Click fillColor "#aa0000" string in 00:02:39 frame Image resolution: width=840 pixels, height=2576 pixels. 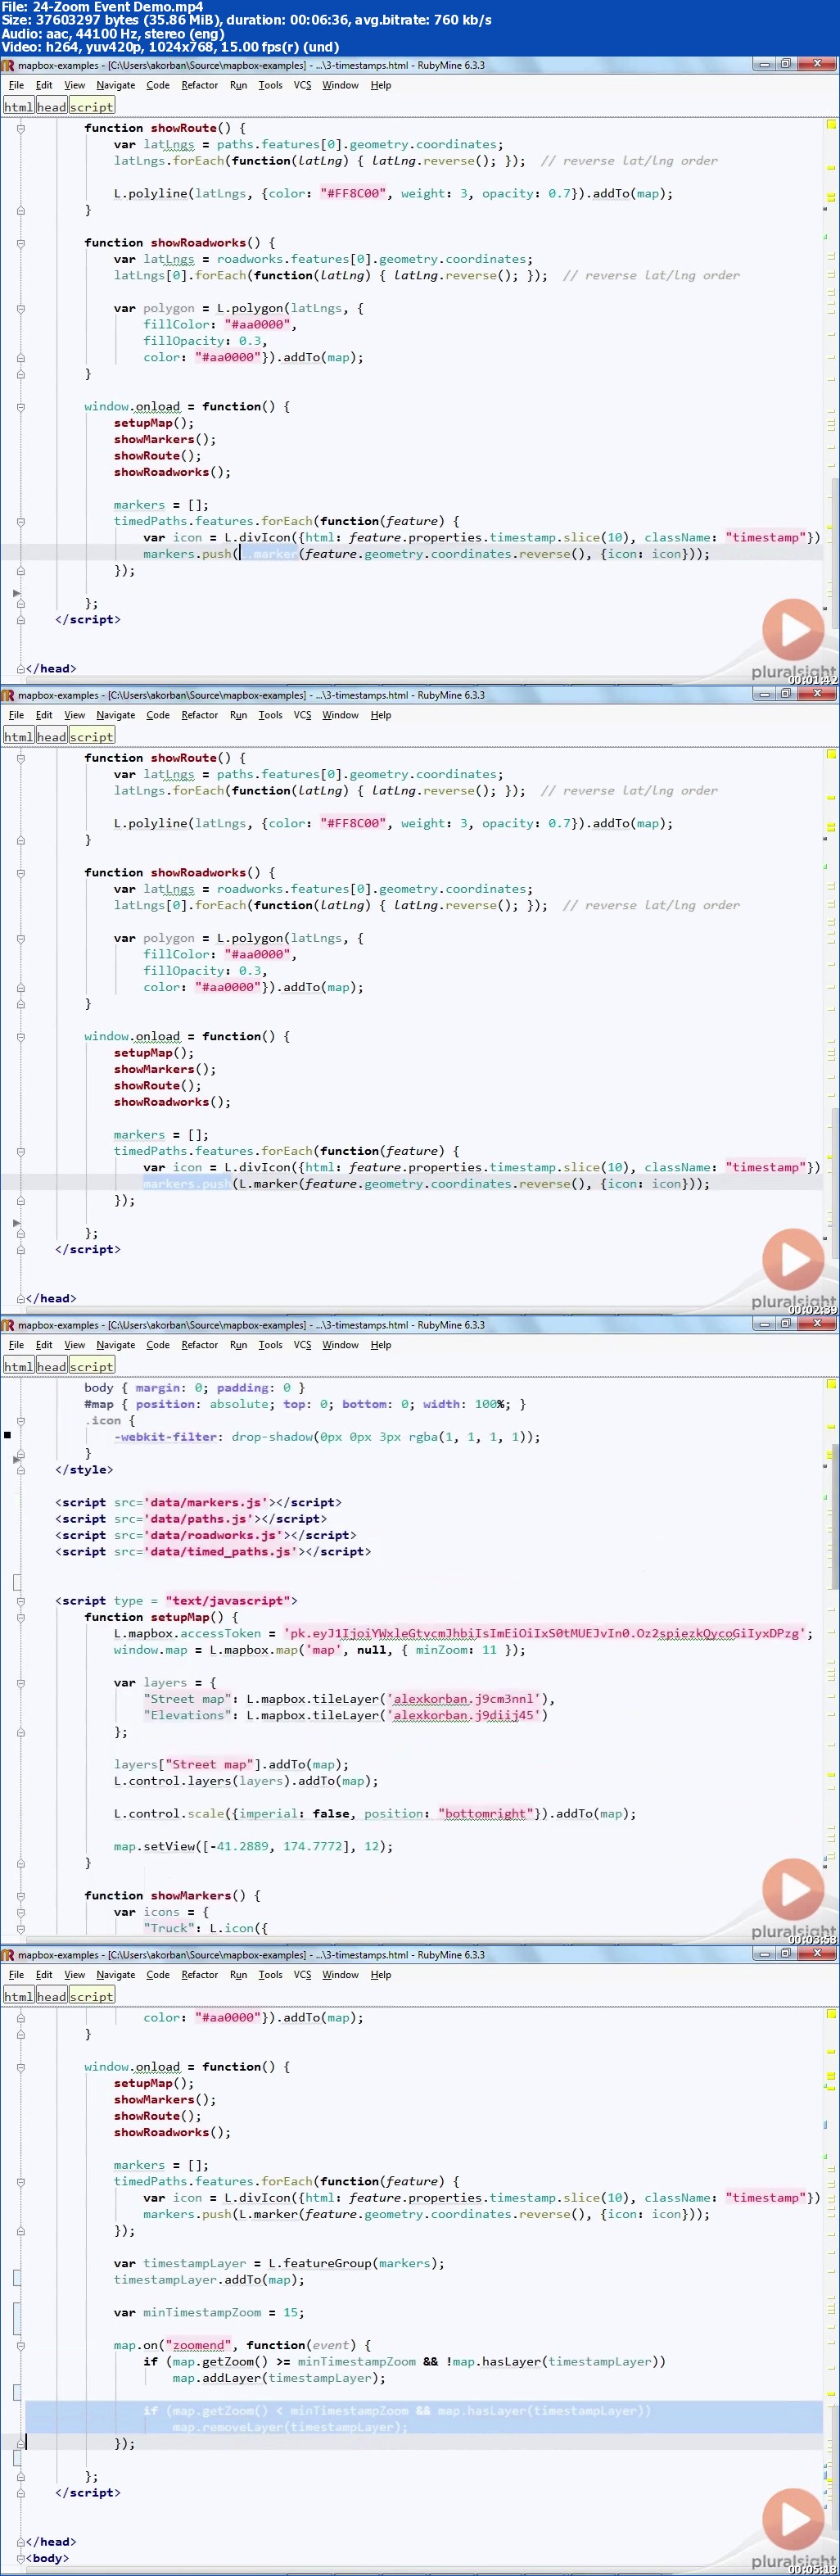[257, 955]
